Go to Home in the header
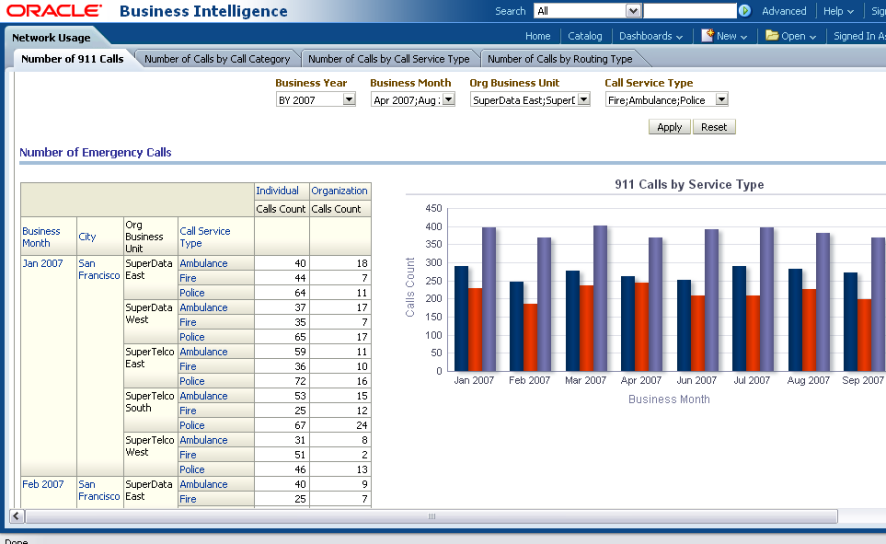 point(537,36)
